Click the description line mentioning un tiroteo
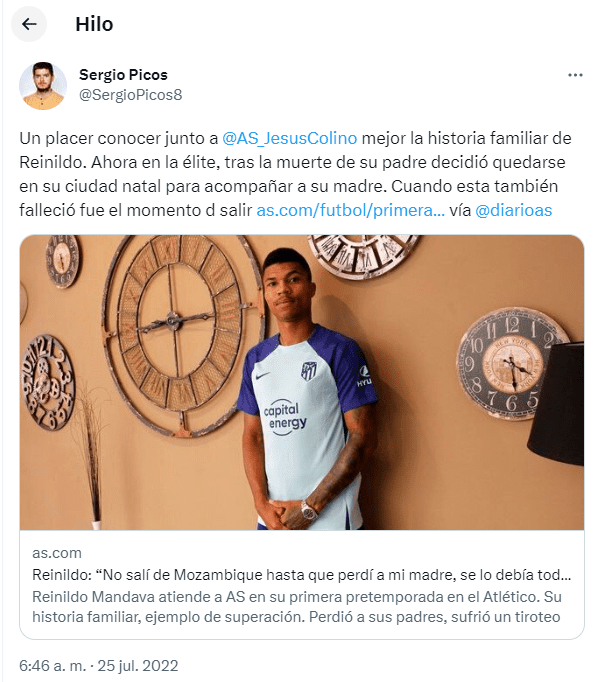The image size is (602, 682). pos(296,617)
